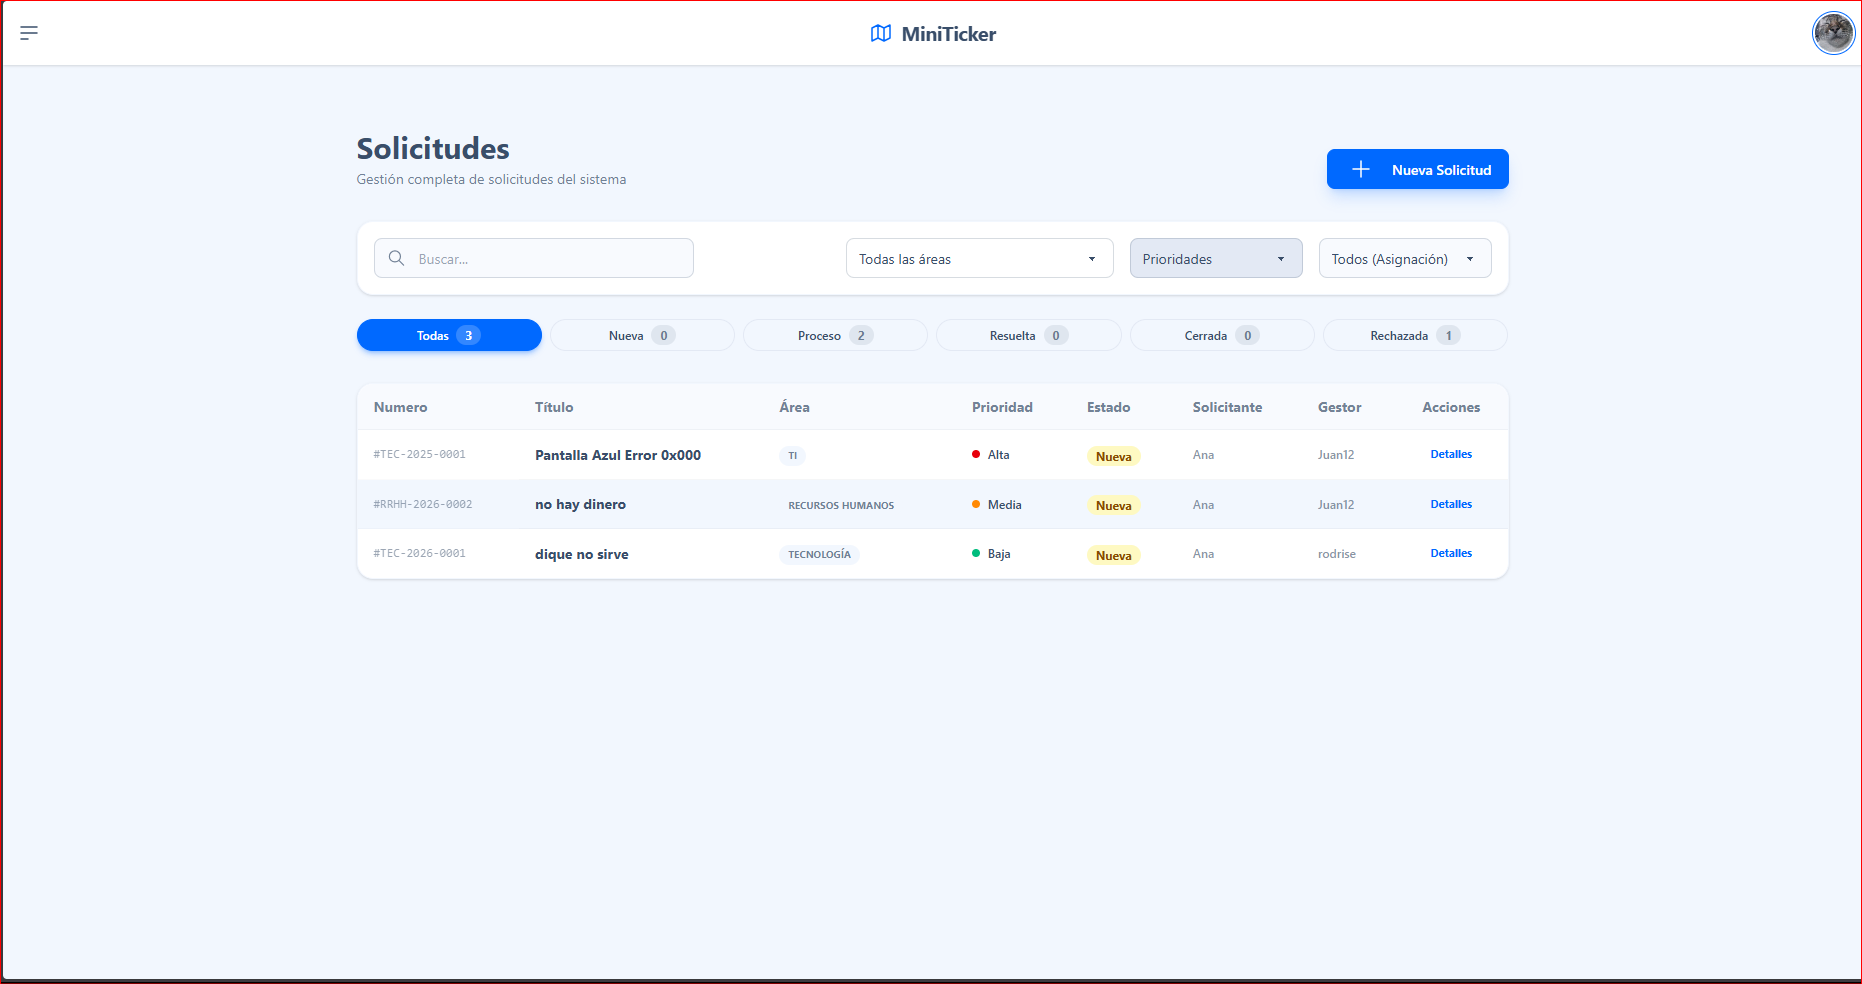Click the red Alta priority dot

pos(976,455)
